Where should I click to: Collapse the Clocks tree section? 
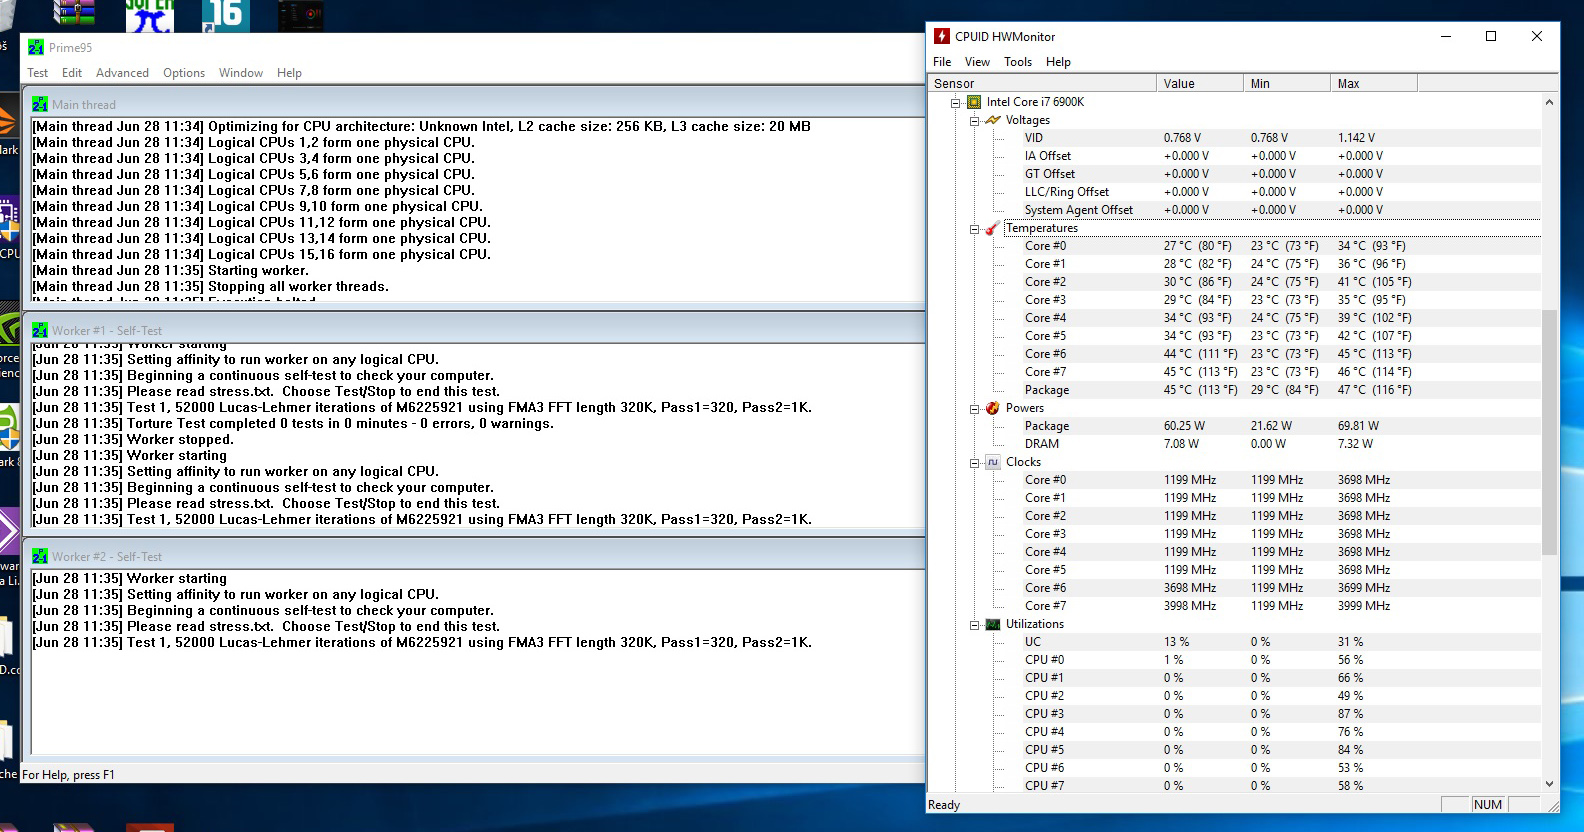coord(974,462)
